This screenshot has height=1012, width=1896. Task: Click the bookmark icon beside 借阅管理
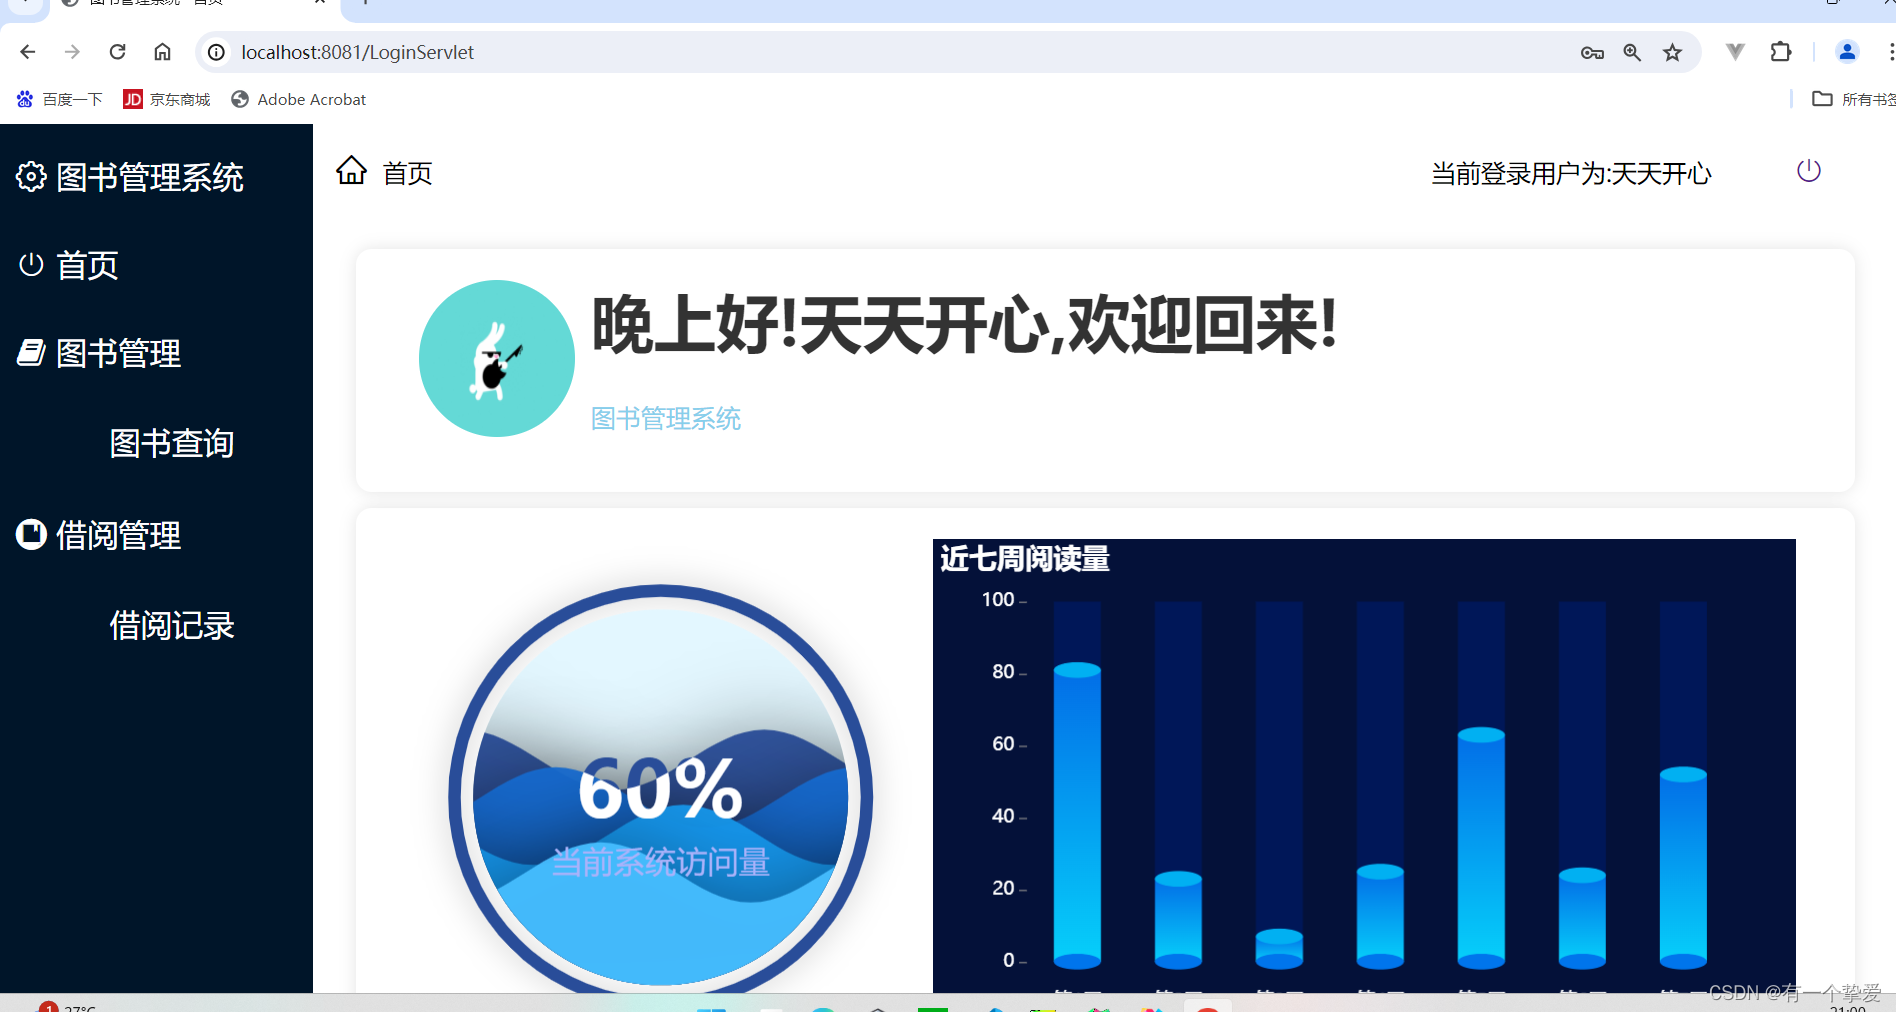[x=30, y=534]
